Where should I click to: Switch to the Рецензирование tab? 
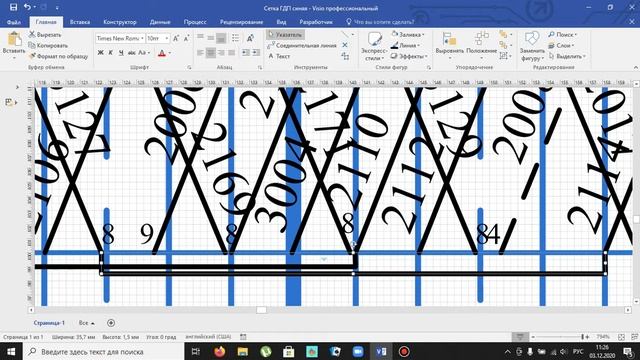click(x=241, y=22)
